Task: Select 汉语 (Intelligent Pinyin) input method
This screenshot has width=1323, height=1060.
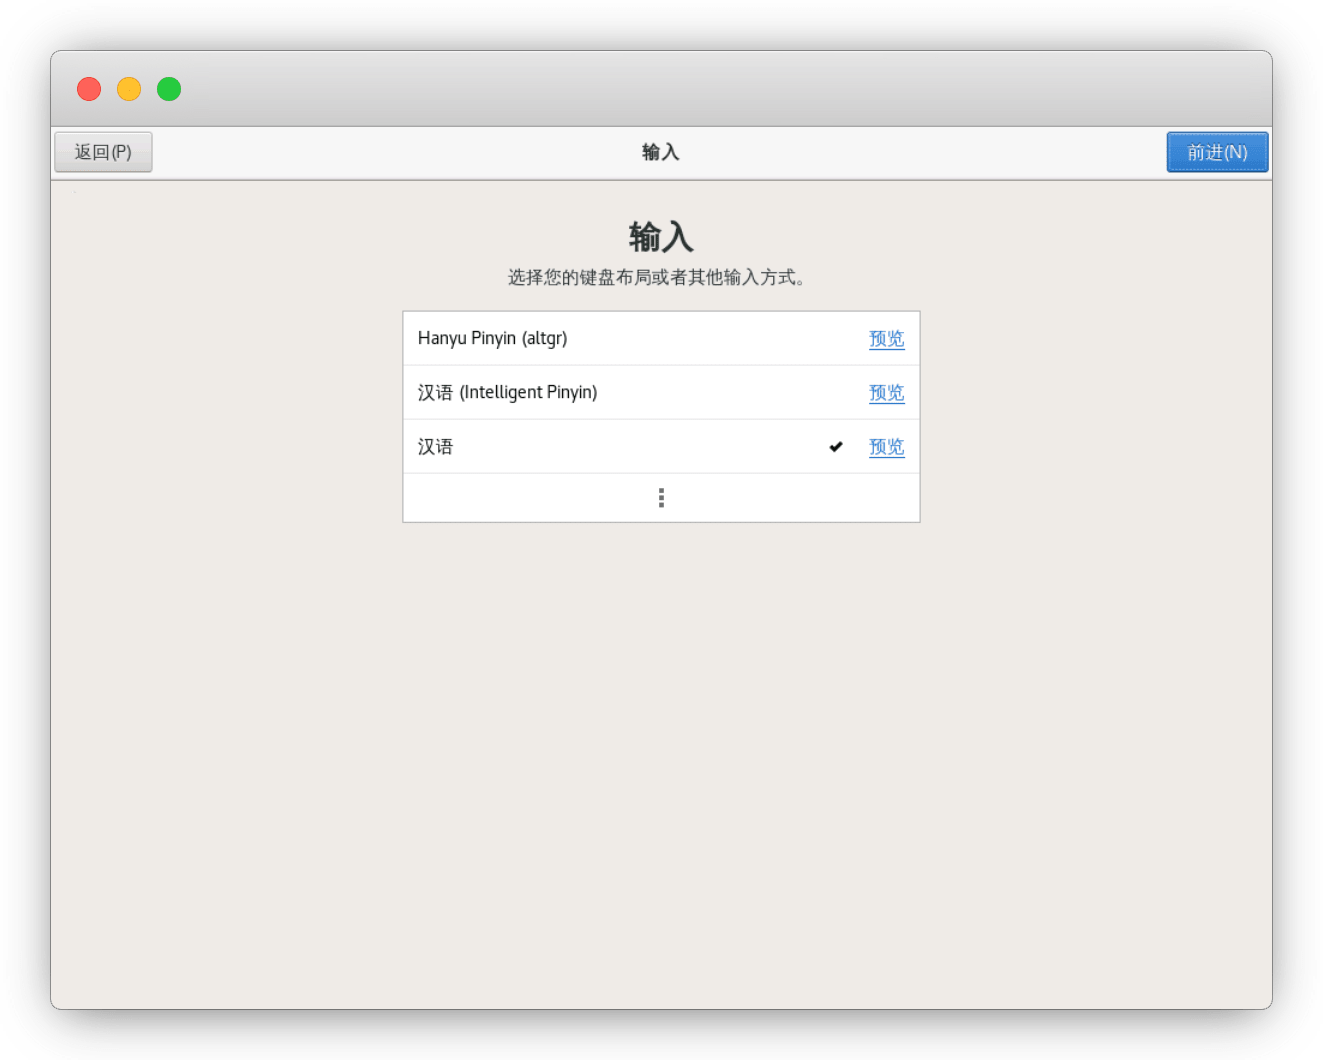Action: click(x=507, y=392)
